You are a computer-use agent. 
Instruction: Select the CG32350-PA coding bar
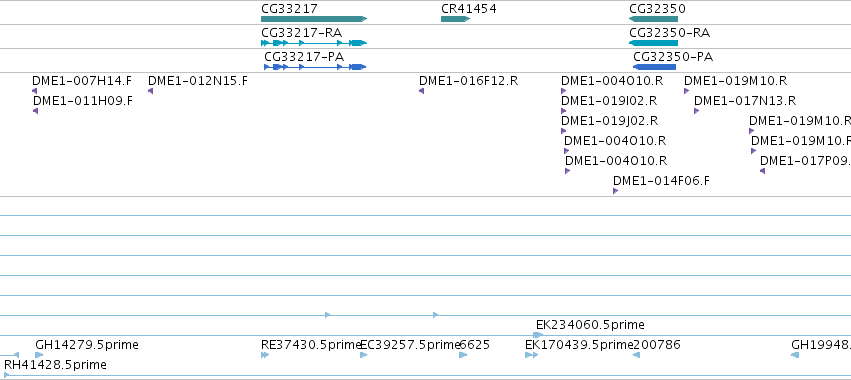click(x=655, y=67)
